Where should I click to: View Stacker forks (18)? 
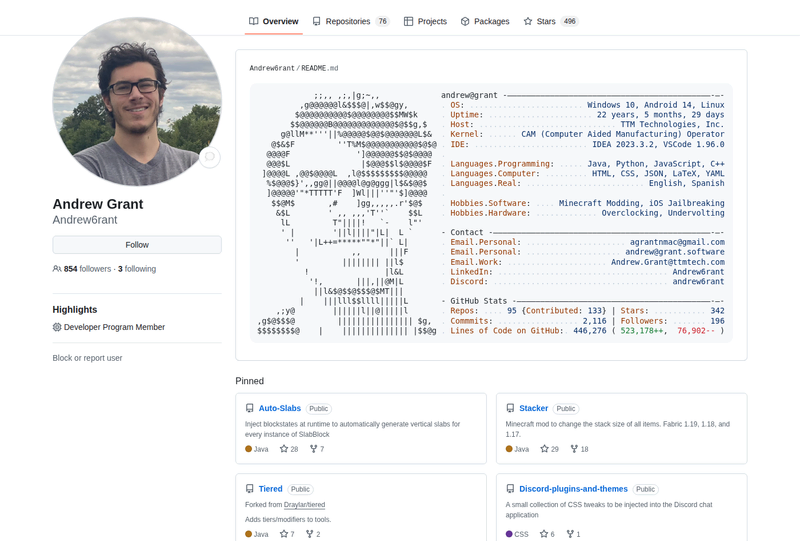[x=580, y=449]
